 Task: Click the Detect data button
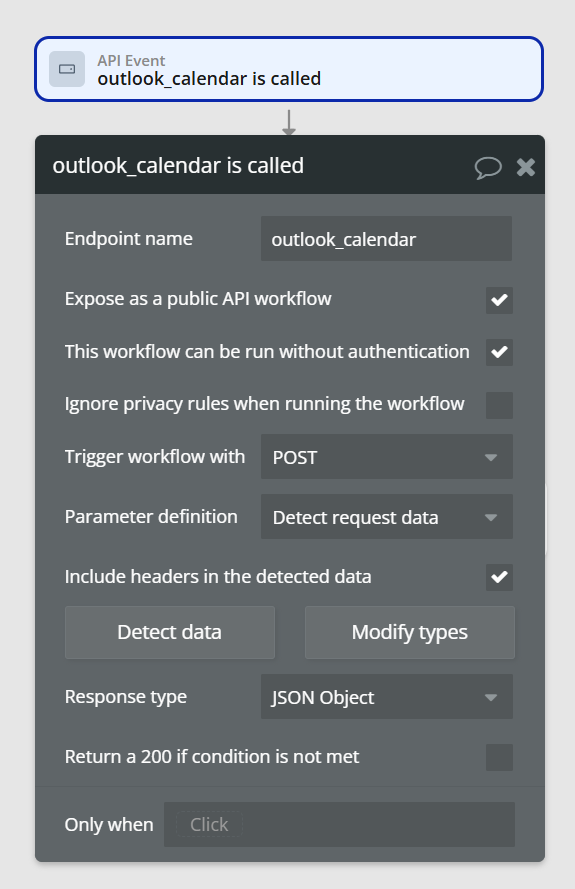click(x=170, y=632)
